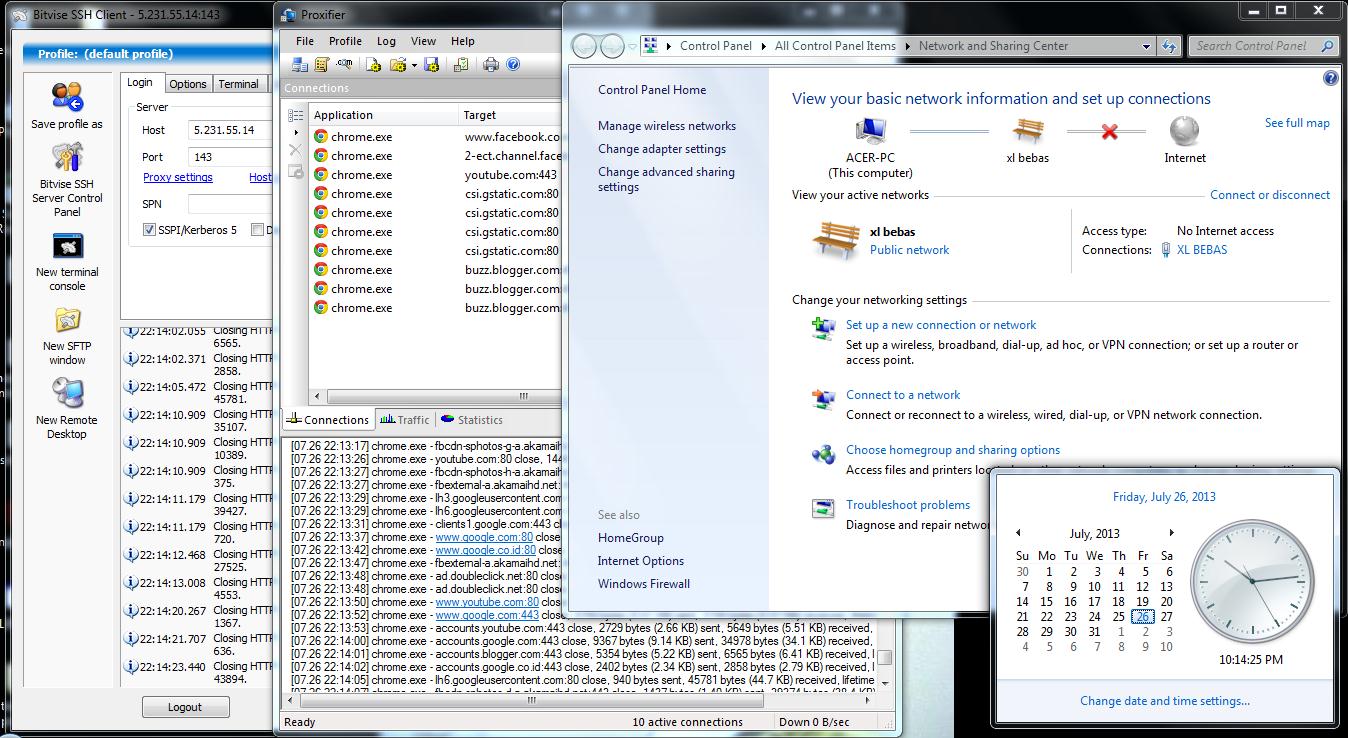Open the Proxy Checker icon in Proxifier toolbar
This screenshot has height=738, width=1348.
coord(461,65)
